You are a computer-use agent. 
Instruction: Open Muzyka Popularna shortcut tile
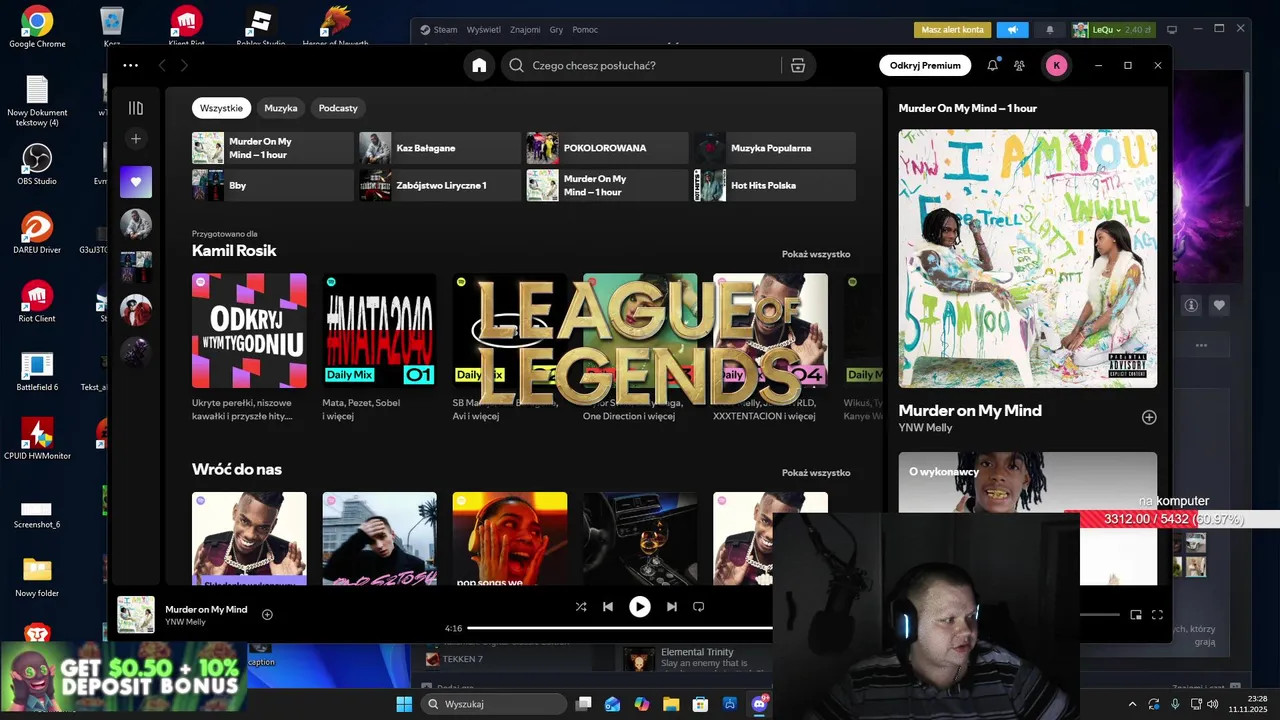pos(775,148)
